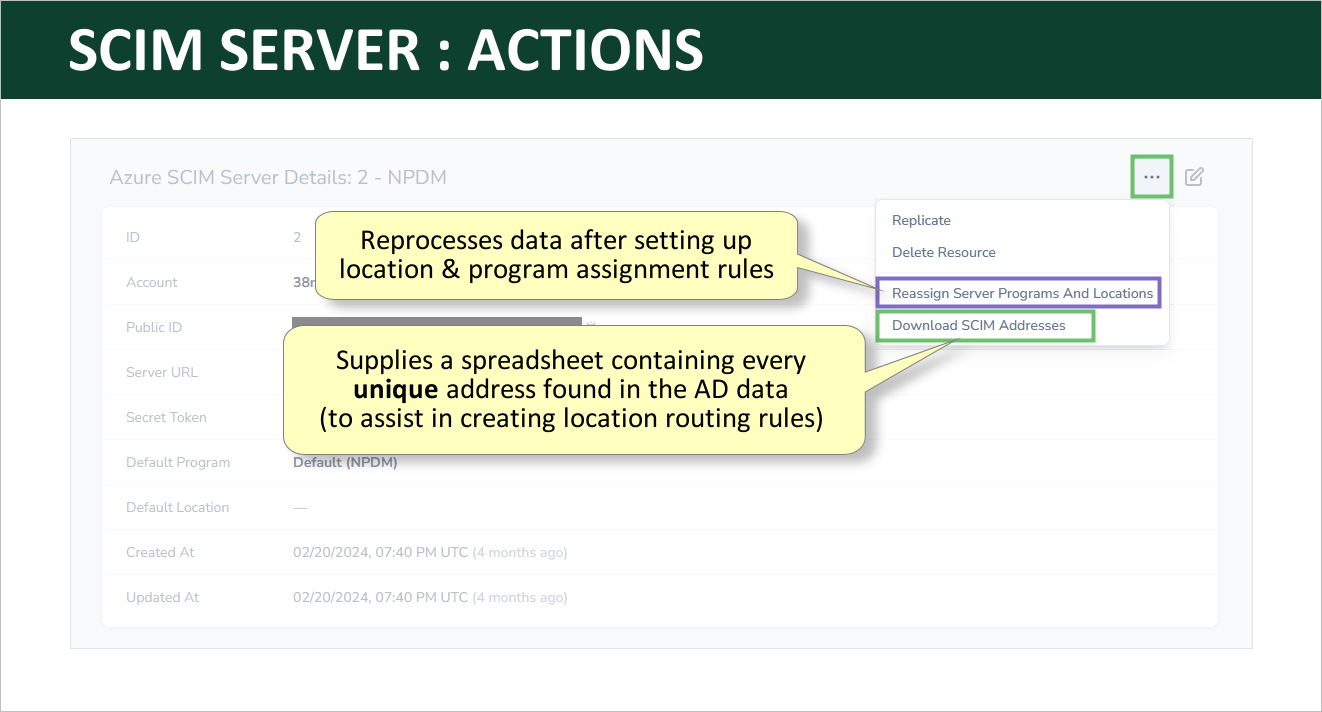The width and height of the screenshot is (1322, 712).
Task: Choose Delete Resource from the menu
Action: pos(943,252)
